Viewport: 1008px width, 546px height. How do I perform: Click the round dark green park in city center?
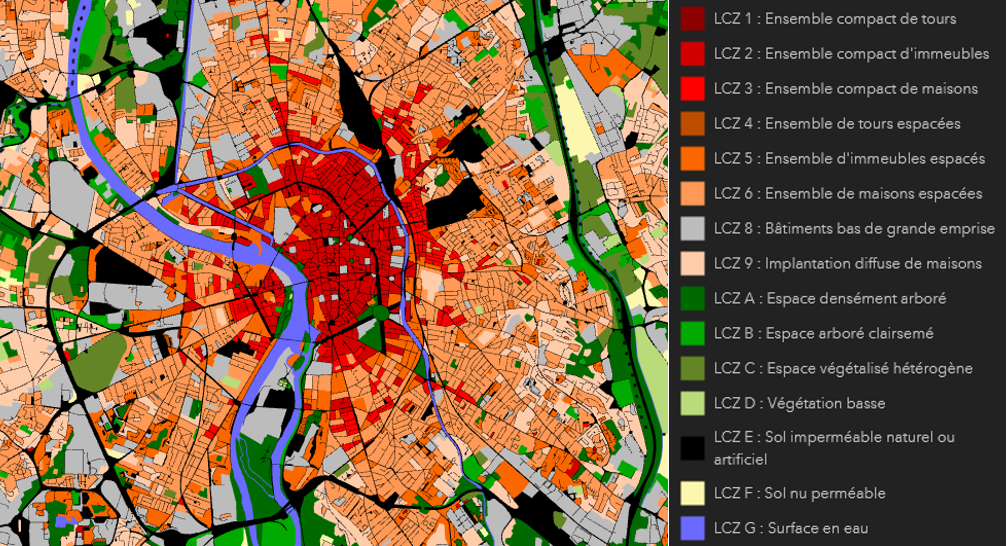[x=380, y=313]
